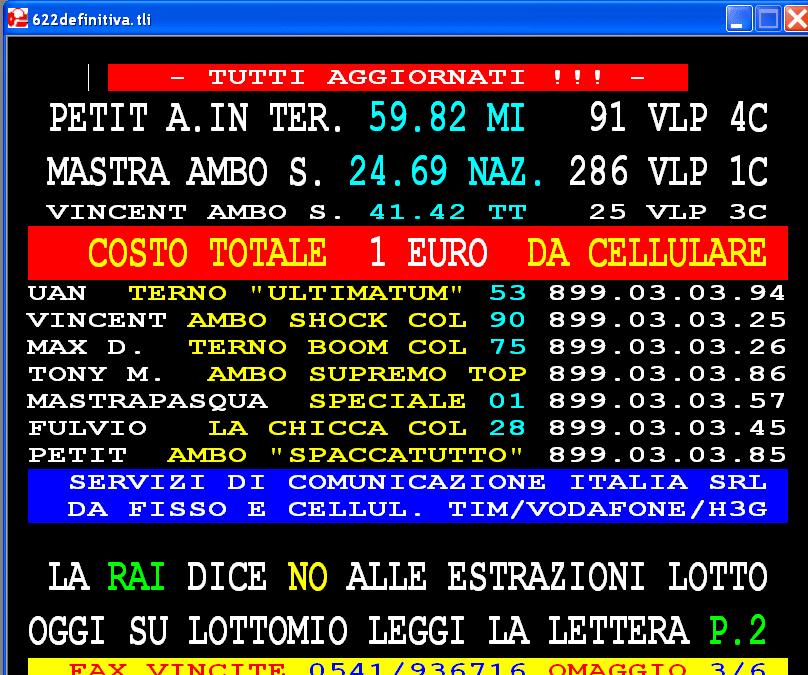The width and height of the screenshot is (808, 675).
Task: Click the 'FAX VINCITE' text on the yellow bar
Action: 177,668
